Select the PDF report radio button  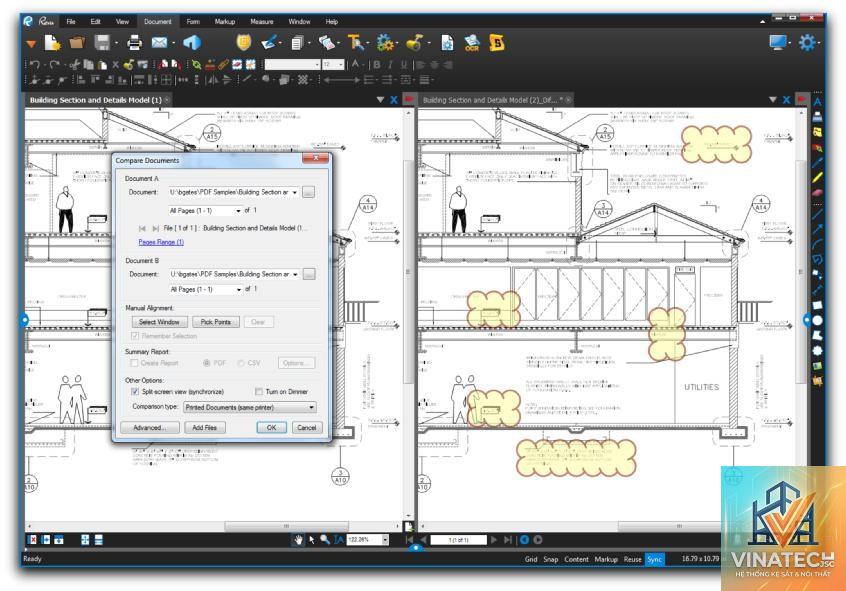pyautogui.click(x=206, y=363)
